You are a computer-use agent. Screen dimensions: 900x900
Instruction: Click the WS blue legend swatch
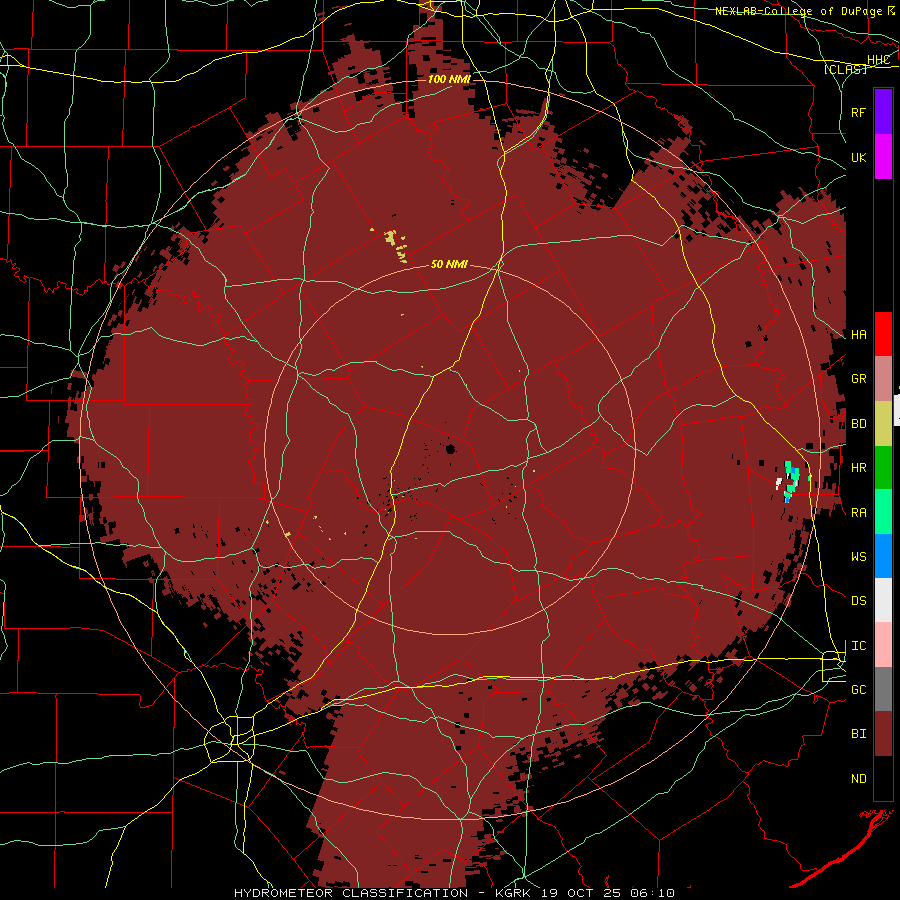pyautogui.click(x=883, y=556)
